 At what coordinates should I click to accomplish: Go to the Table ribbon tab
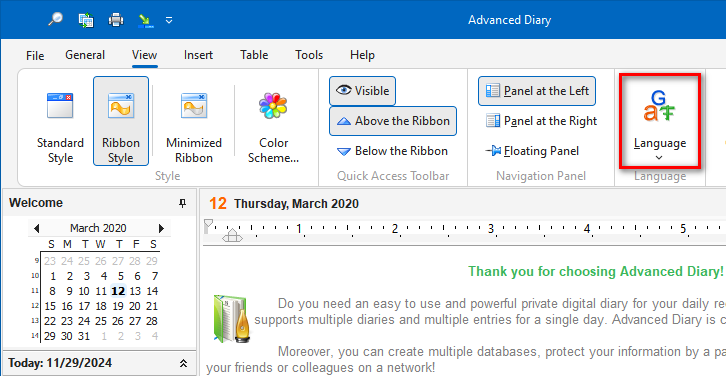coord(254,55)
